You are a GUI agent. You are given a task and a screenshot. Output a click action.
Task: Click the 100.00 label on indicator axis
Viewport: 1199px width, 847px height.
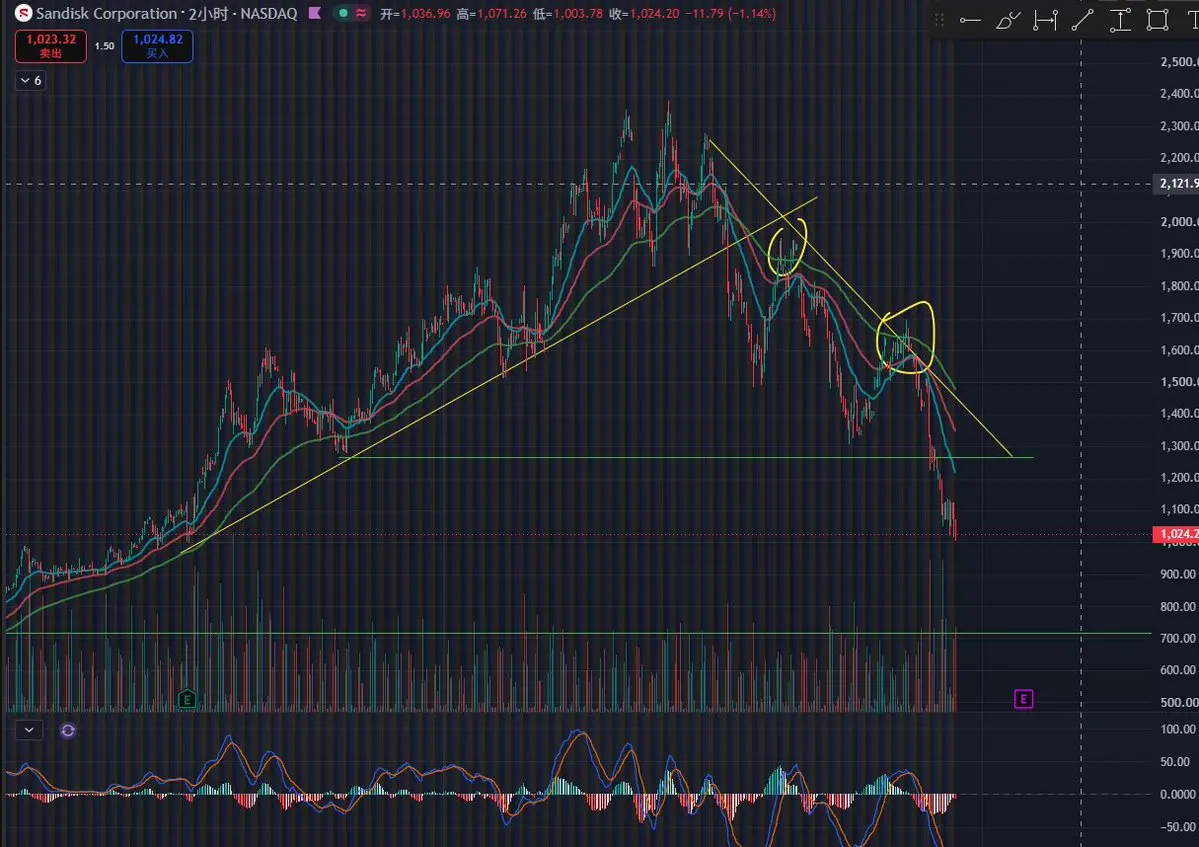1178,729
